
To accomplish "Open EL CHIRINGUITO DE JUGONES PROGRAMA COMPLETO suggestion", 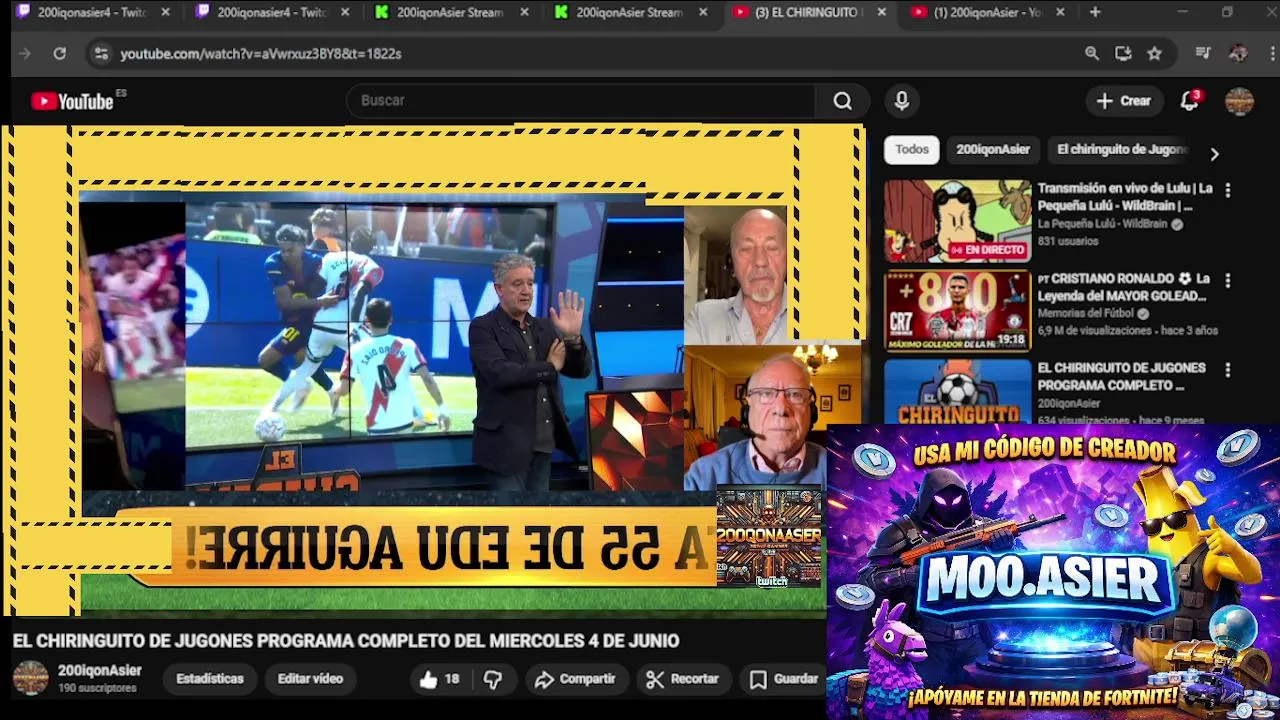I will coord(1121,376).
